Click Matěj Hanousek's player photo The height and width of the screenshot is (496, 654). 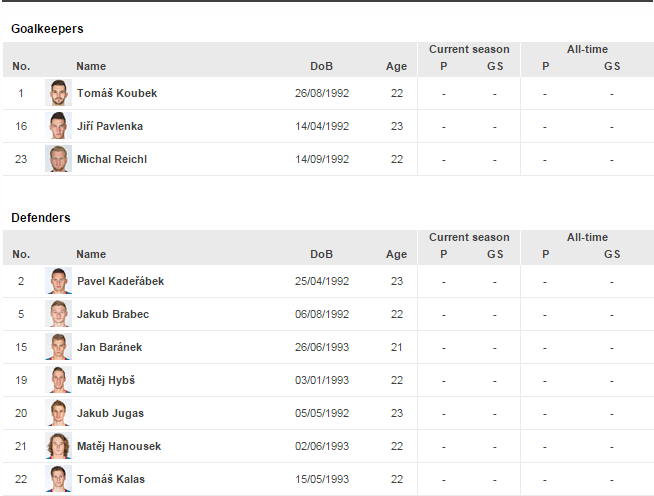(x=58, y=446)
